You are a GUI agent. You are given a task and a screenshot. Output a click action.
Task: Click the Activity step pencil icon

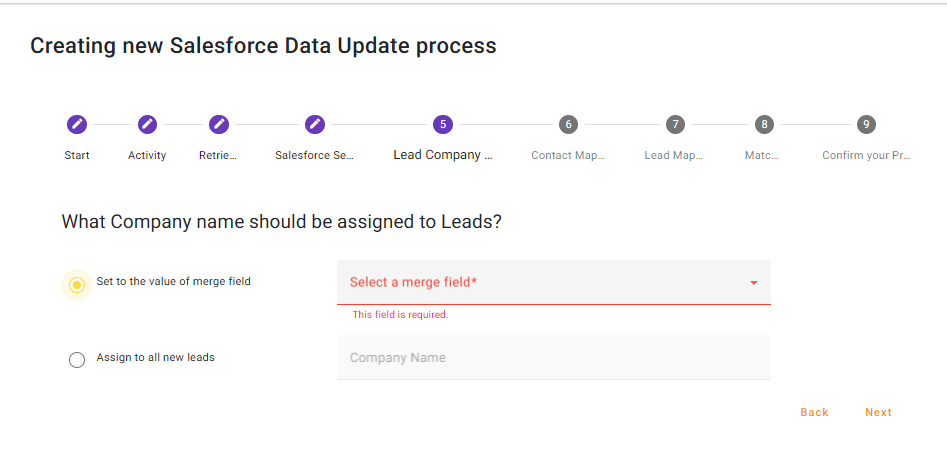(x=147, y=125)
